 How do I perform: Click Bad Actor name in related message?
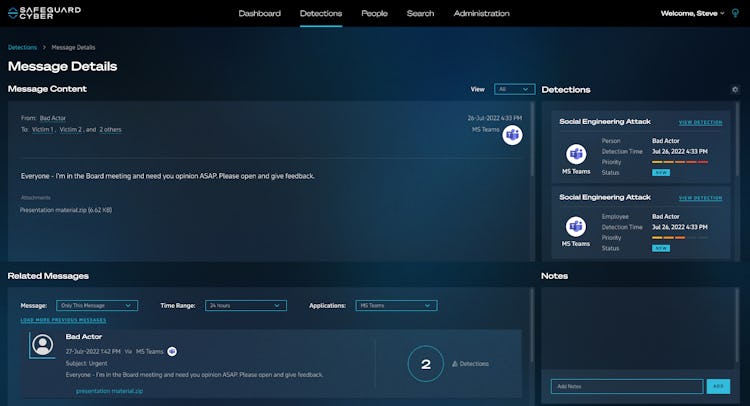point(84,337)
